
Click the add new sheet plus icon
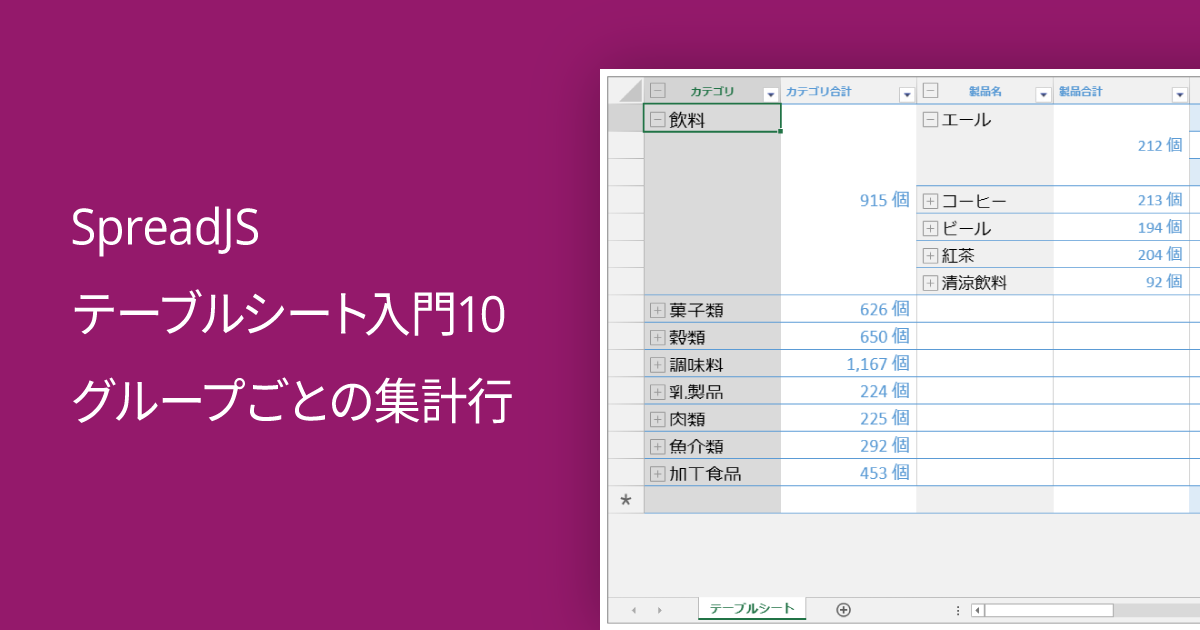click(x=843, y=610)
